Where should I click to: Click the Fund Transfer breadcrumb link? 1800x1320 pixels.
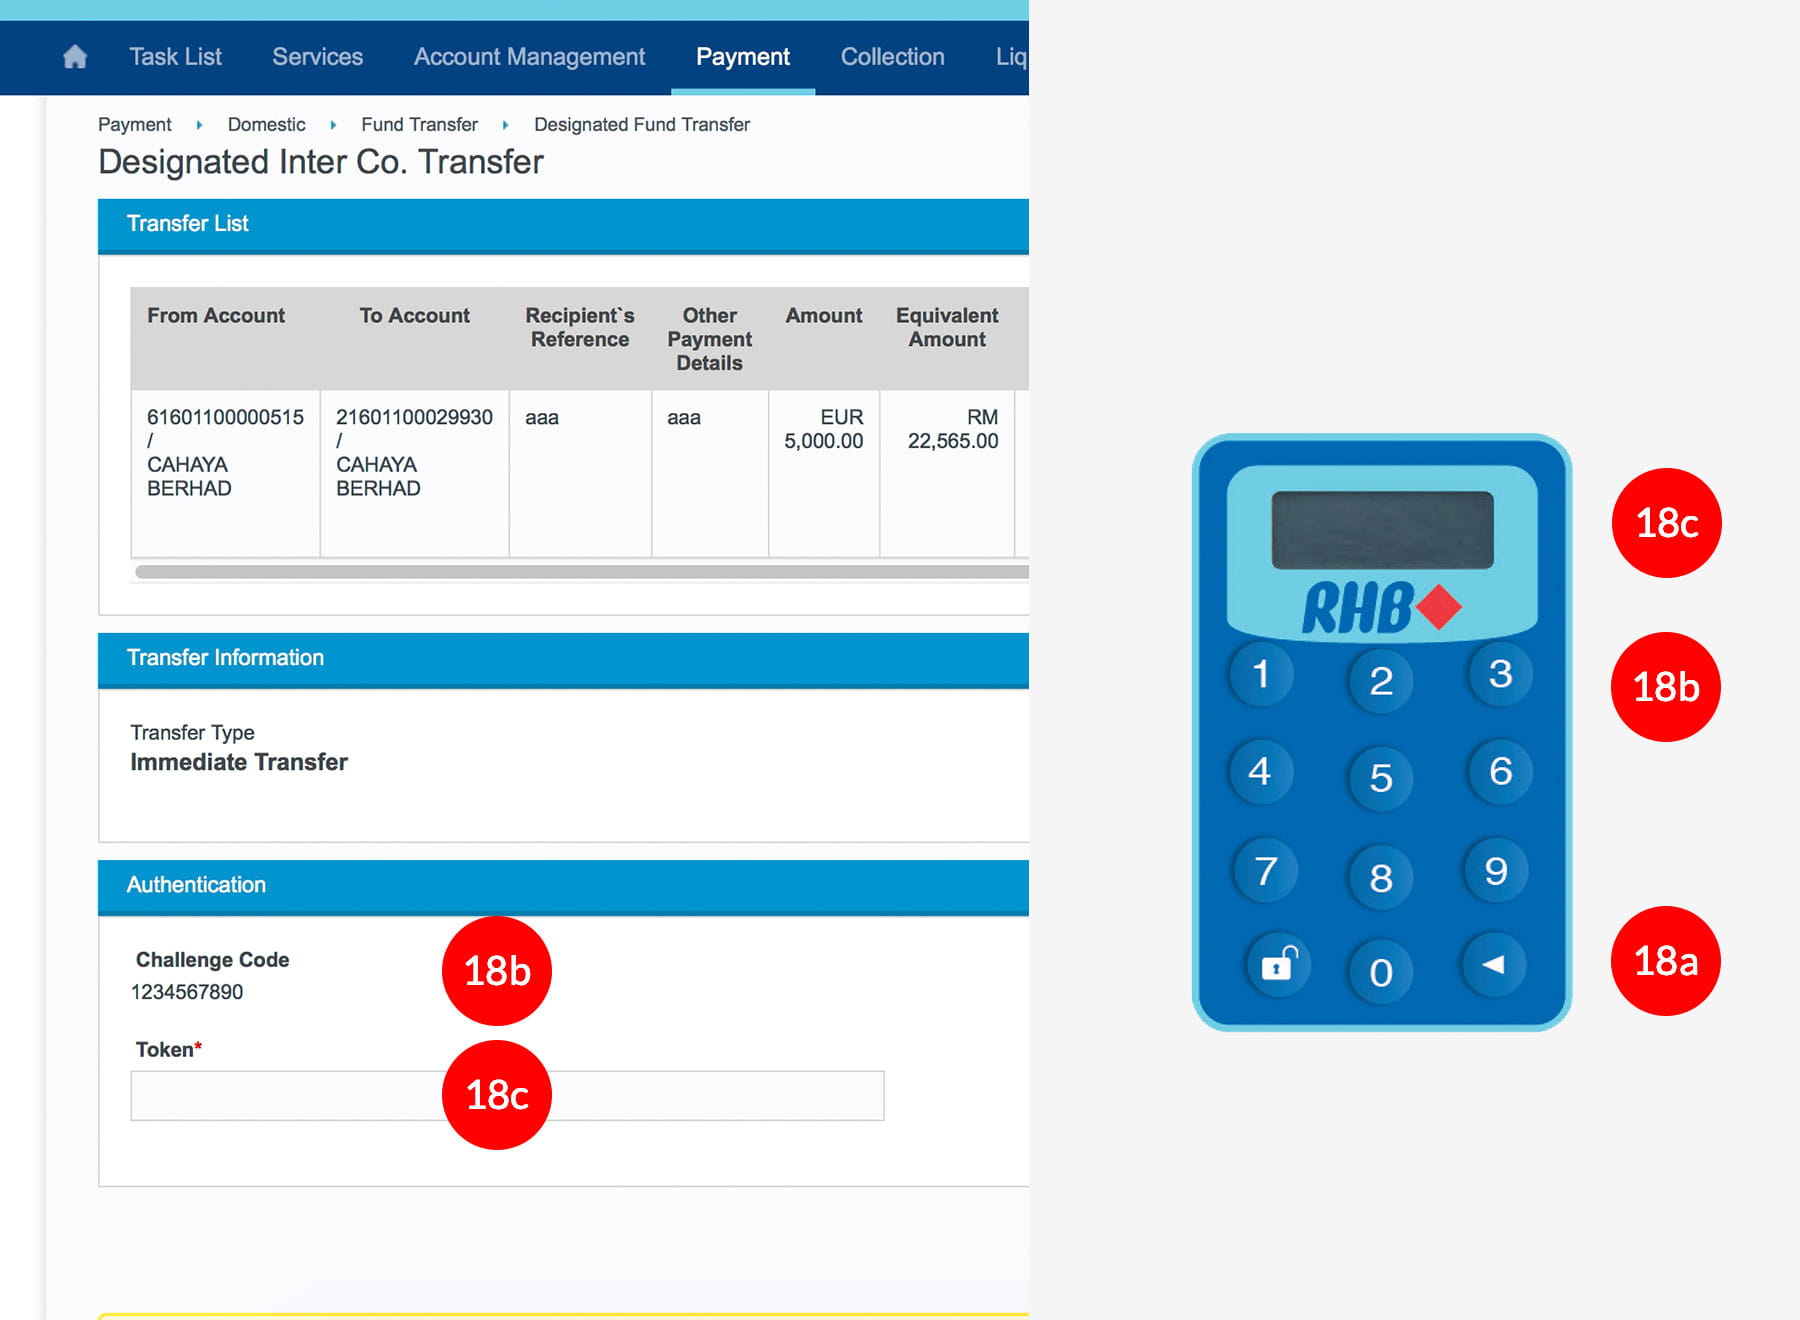click(419, 125)
